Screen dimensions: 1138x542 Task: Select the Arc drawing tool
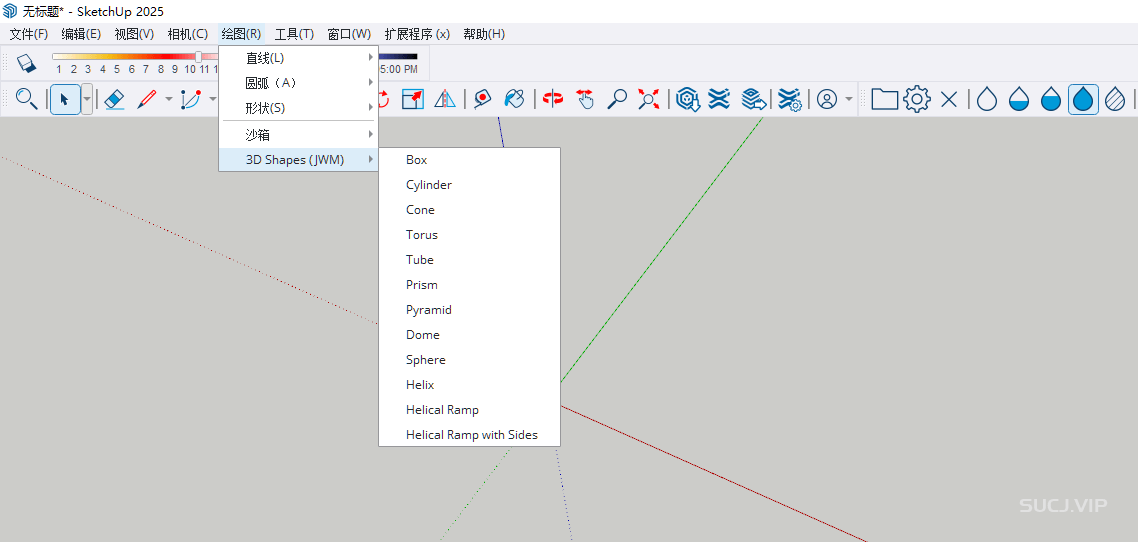pos(190,99)
